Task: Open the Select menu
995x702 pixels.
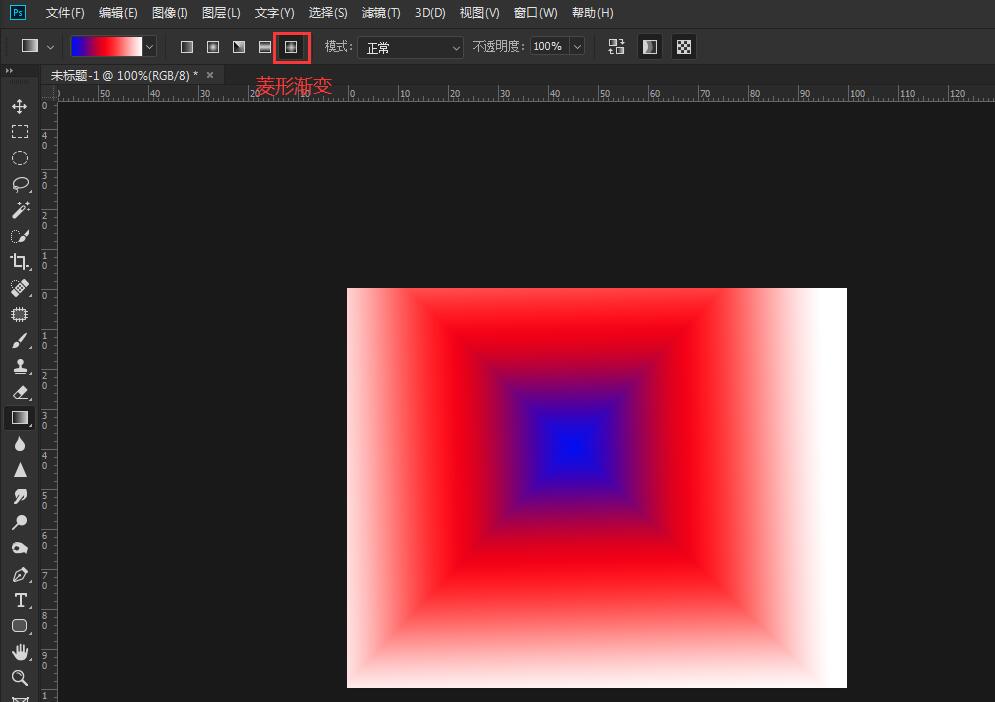Action: 327,13
